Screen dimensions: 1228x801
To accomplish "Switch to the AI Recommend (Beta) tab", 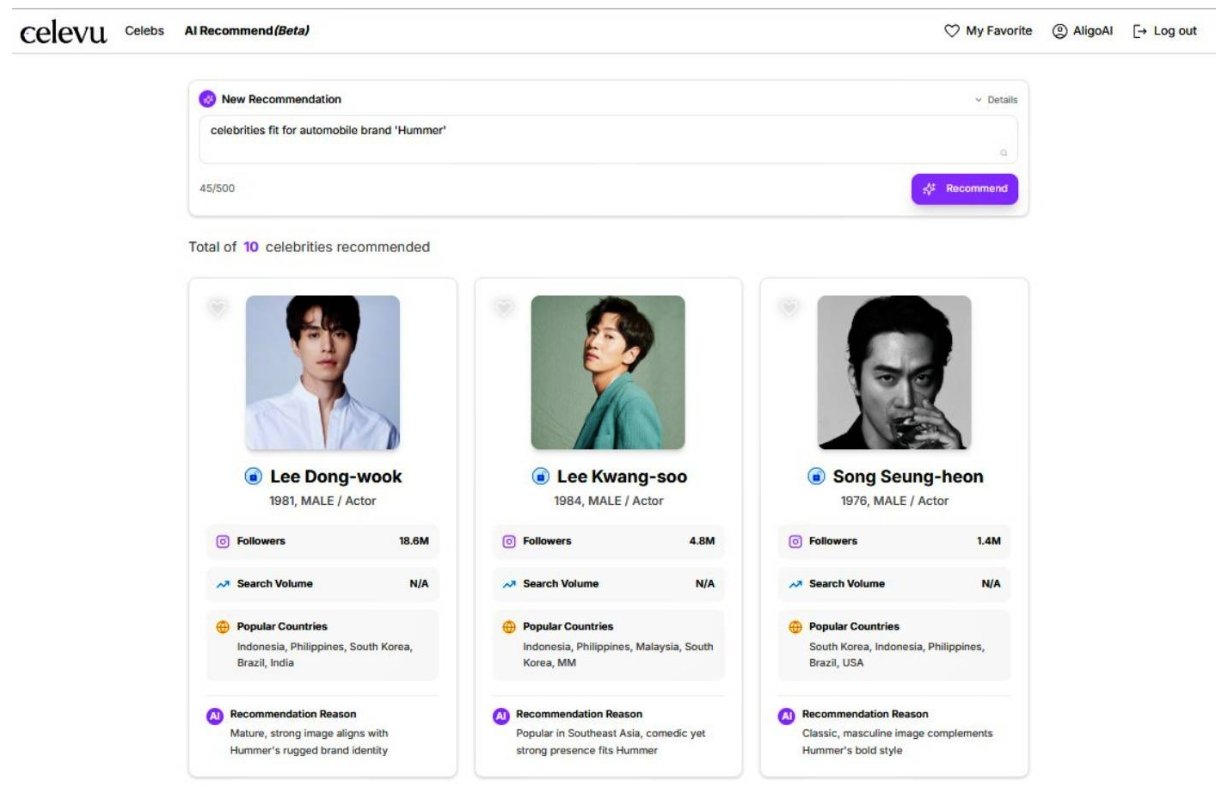I will [x=247, y=31].
